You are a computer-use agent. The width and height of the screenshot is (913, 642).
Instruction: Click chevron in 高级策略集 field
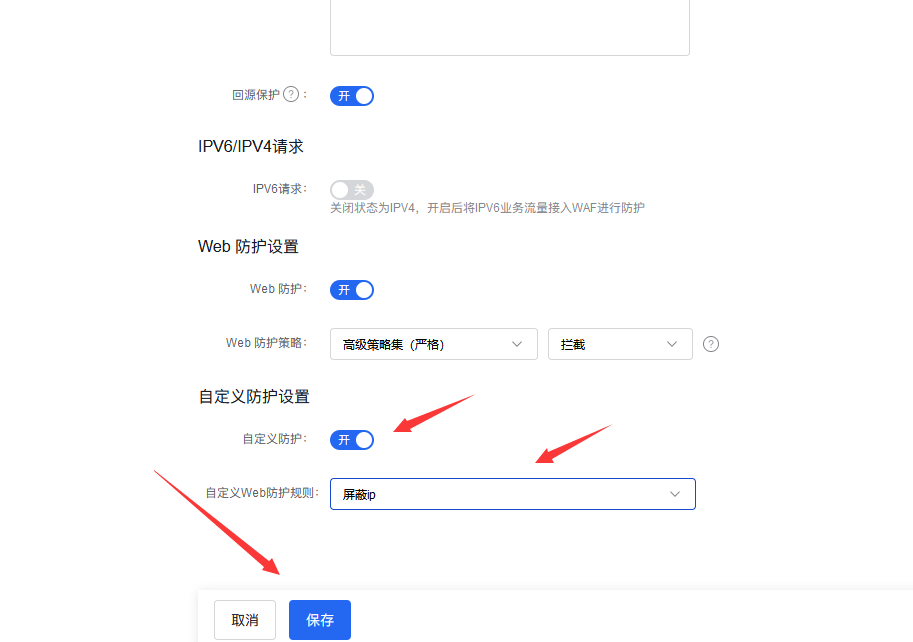pyautogui.click(x=516, y=344)
